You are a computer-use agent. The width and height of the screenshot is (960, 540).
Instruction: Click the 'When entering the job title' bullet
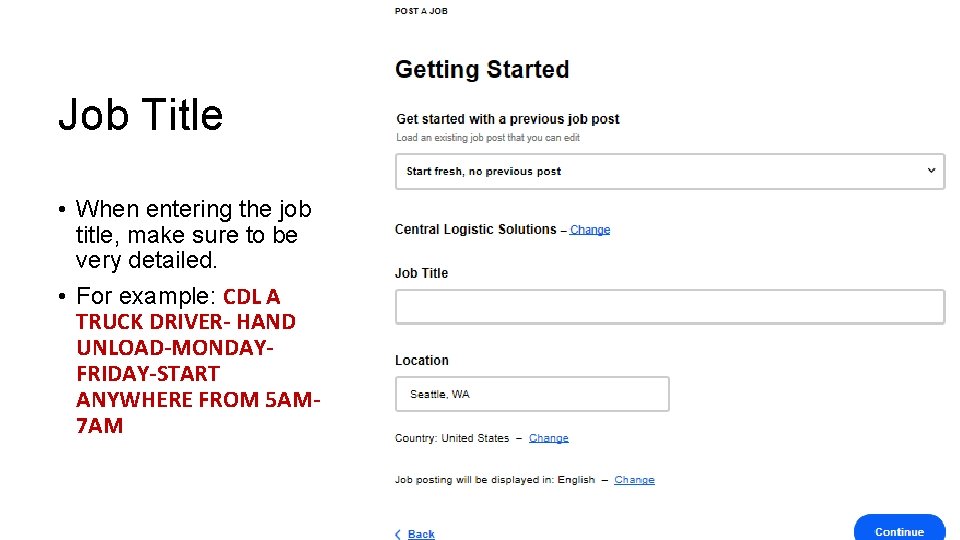point(192,235)
